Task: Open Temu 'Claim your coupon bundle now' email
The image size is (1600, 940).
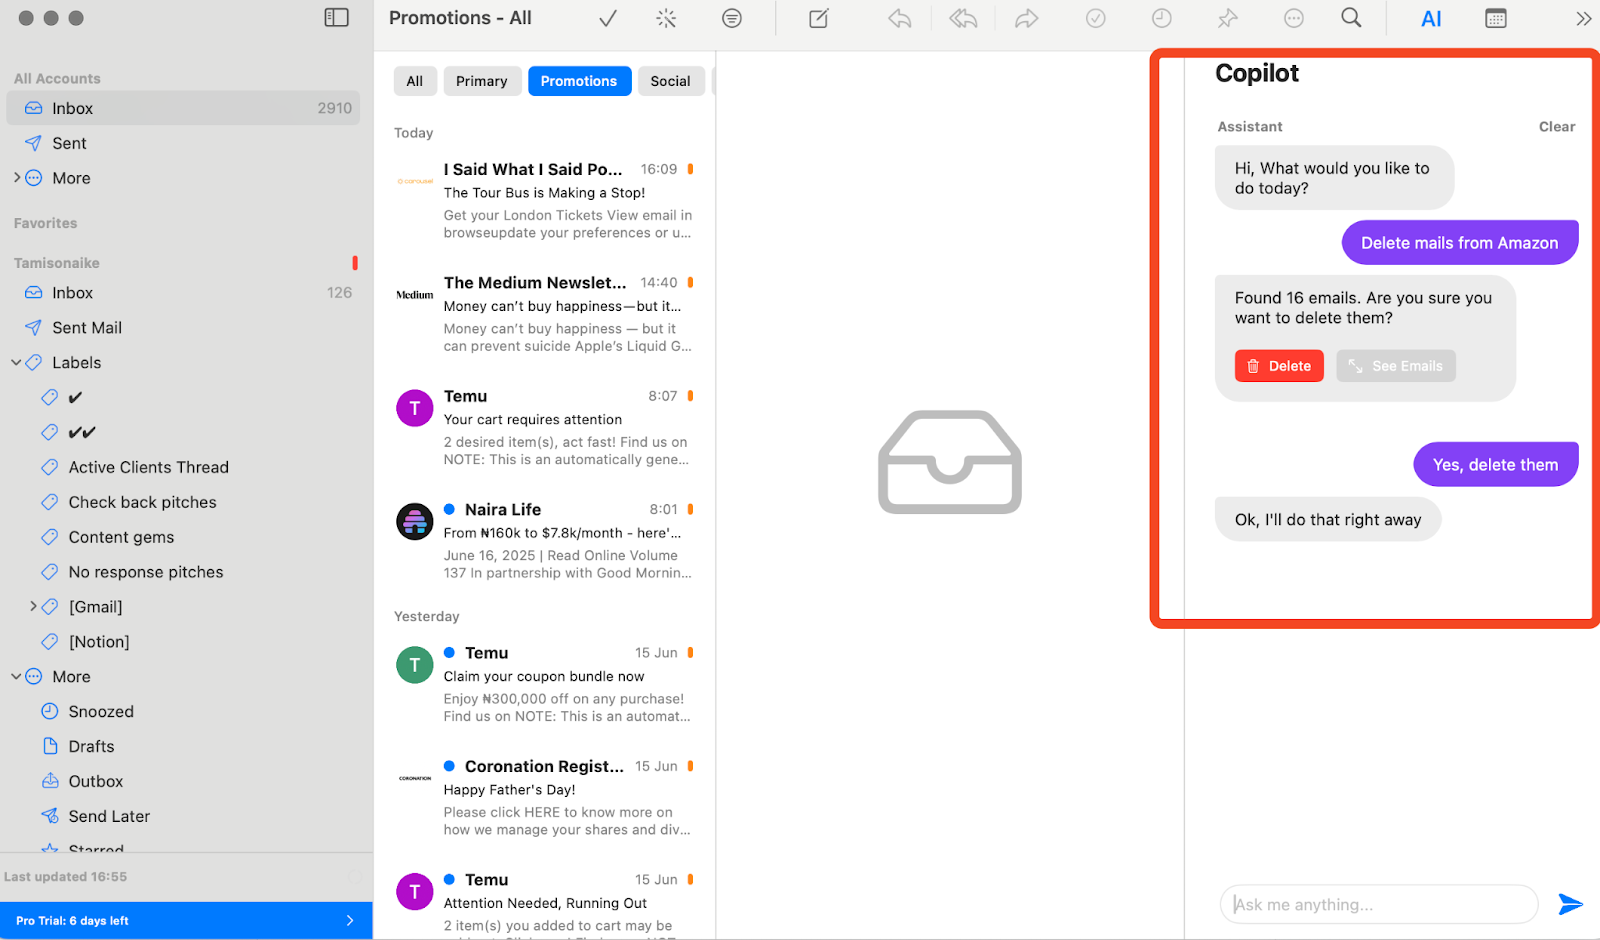Action: click(x=545, y=685)
